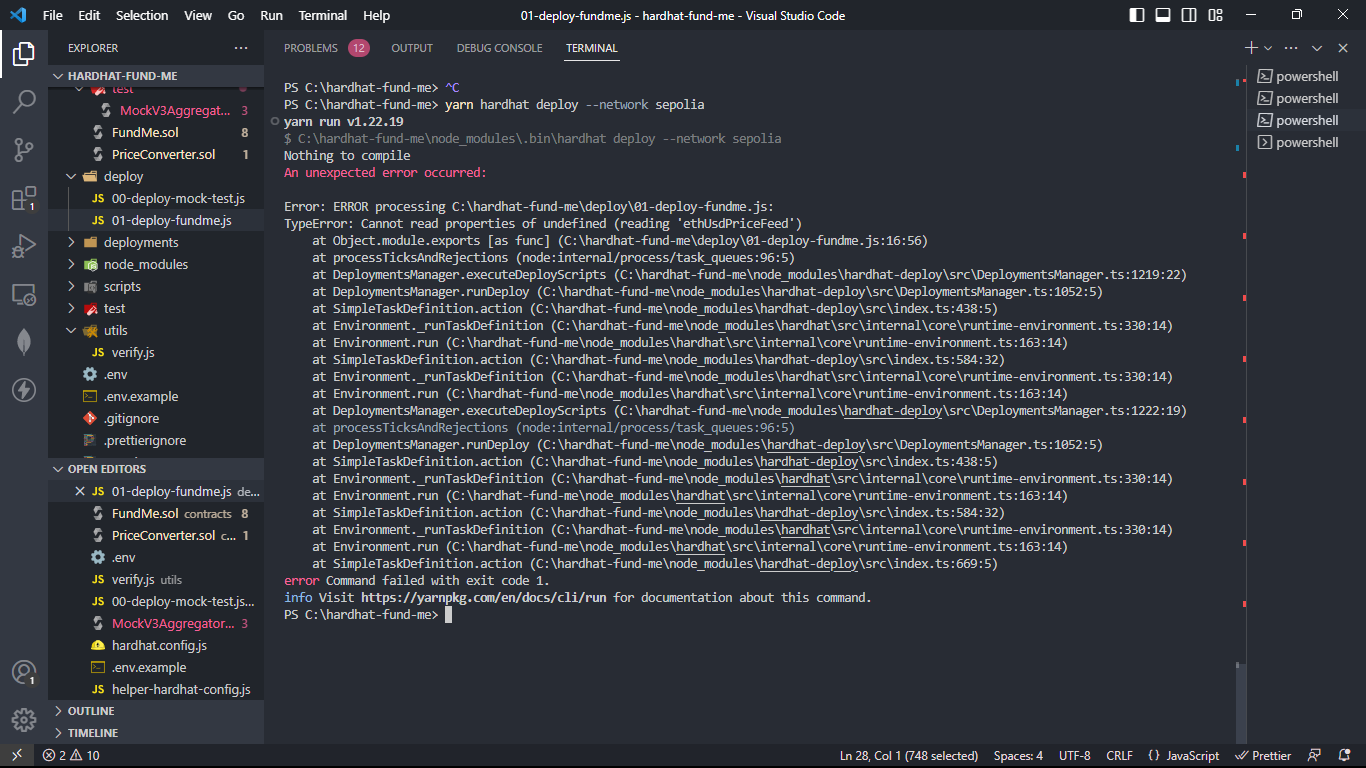Open the Run and Debug icon
The image size is (1366, 768).
click(x=24, y=246)
